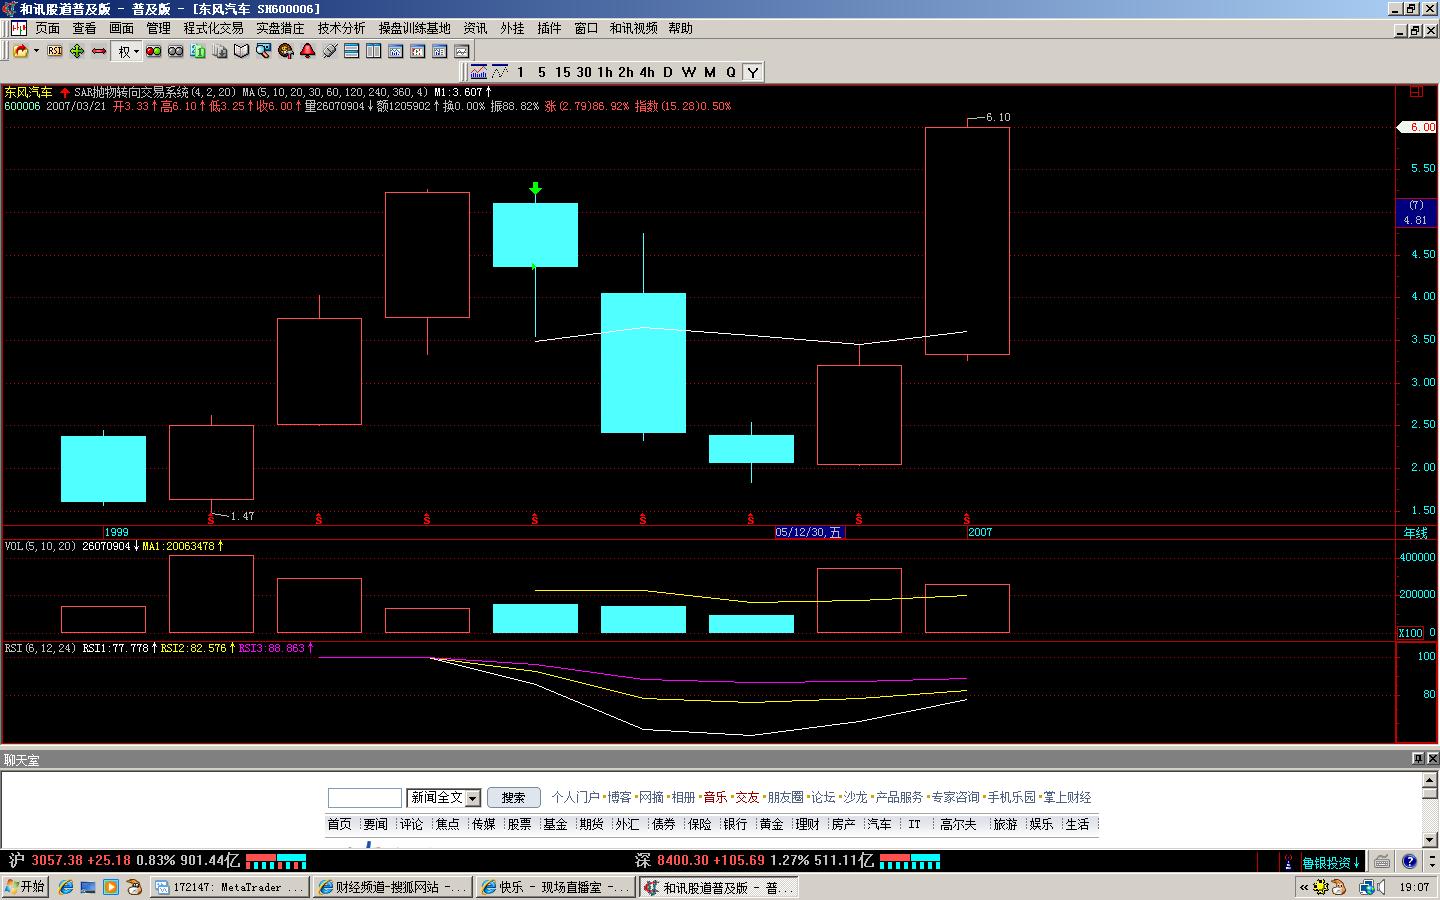Open the 技术分析 menu
The image size is (1440, 900).
(341, 28)
